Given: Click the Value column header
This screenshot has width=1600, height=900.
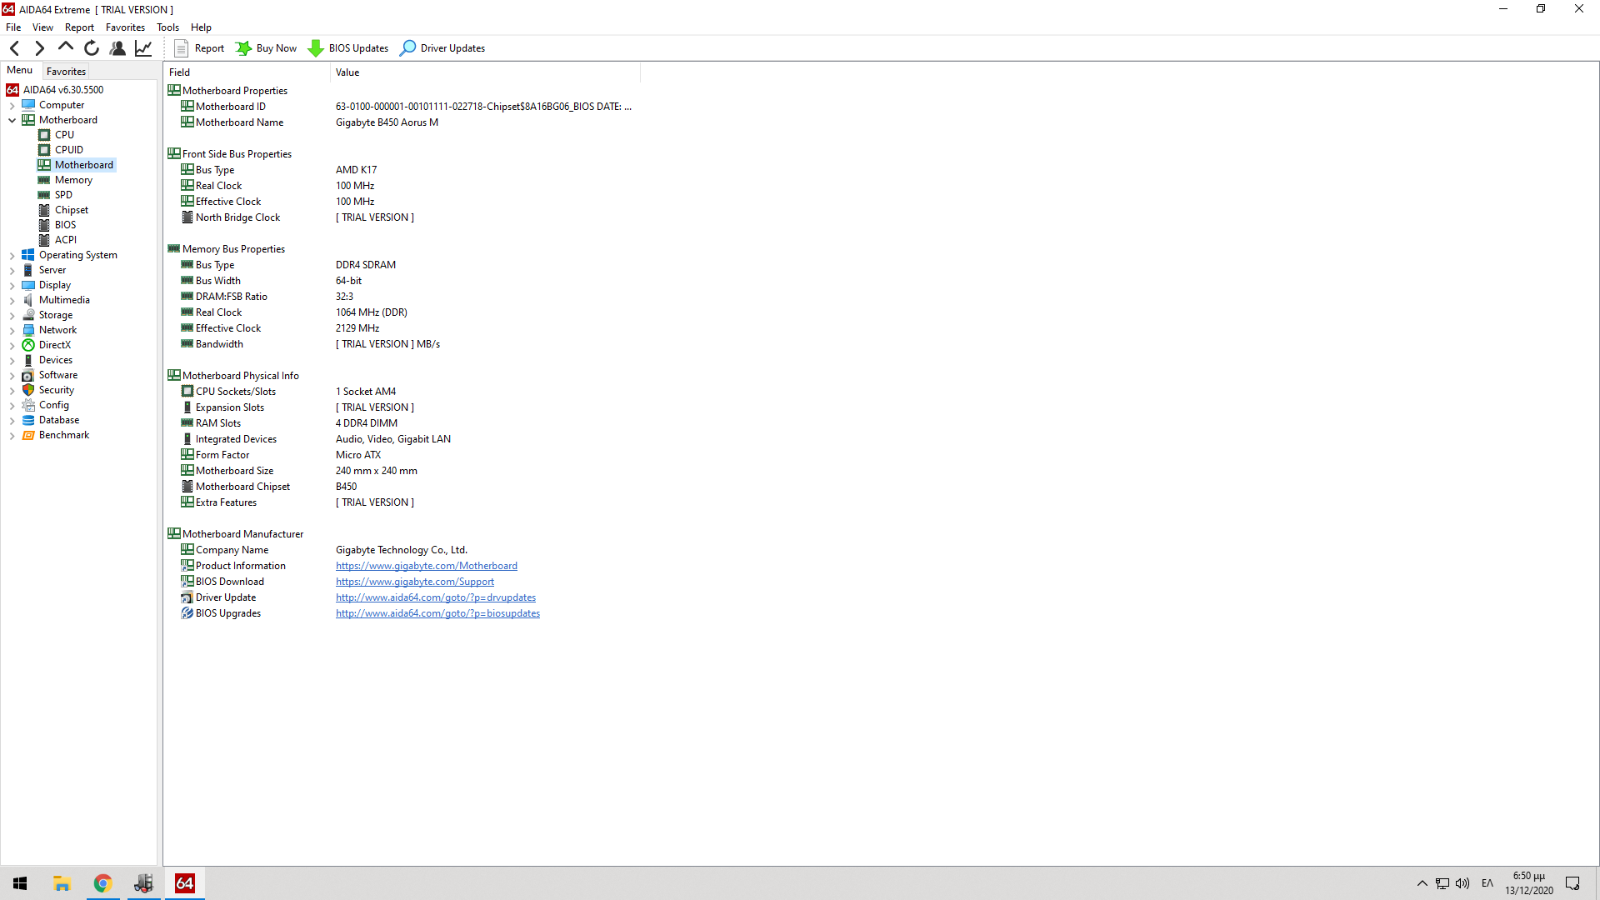Looking at the screenshot, I should pyautogui.click(x=485, y=72).
